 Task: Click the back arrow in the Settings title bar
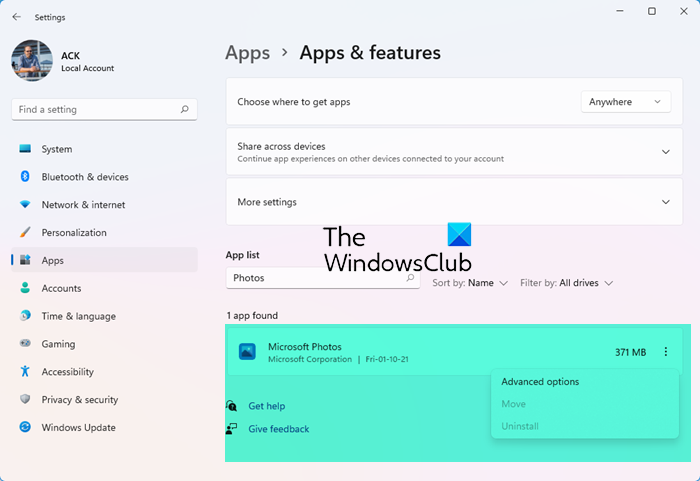[x=17, y=17]
